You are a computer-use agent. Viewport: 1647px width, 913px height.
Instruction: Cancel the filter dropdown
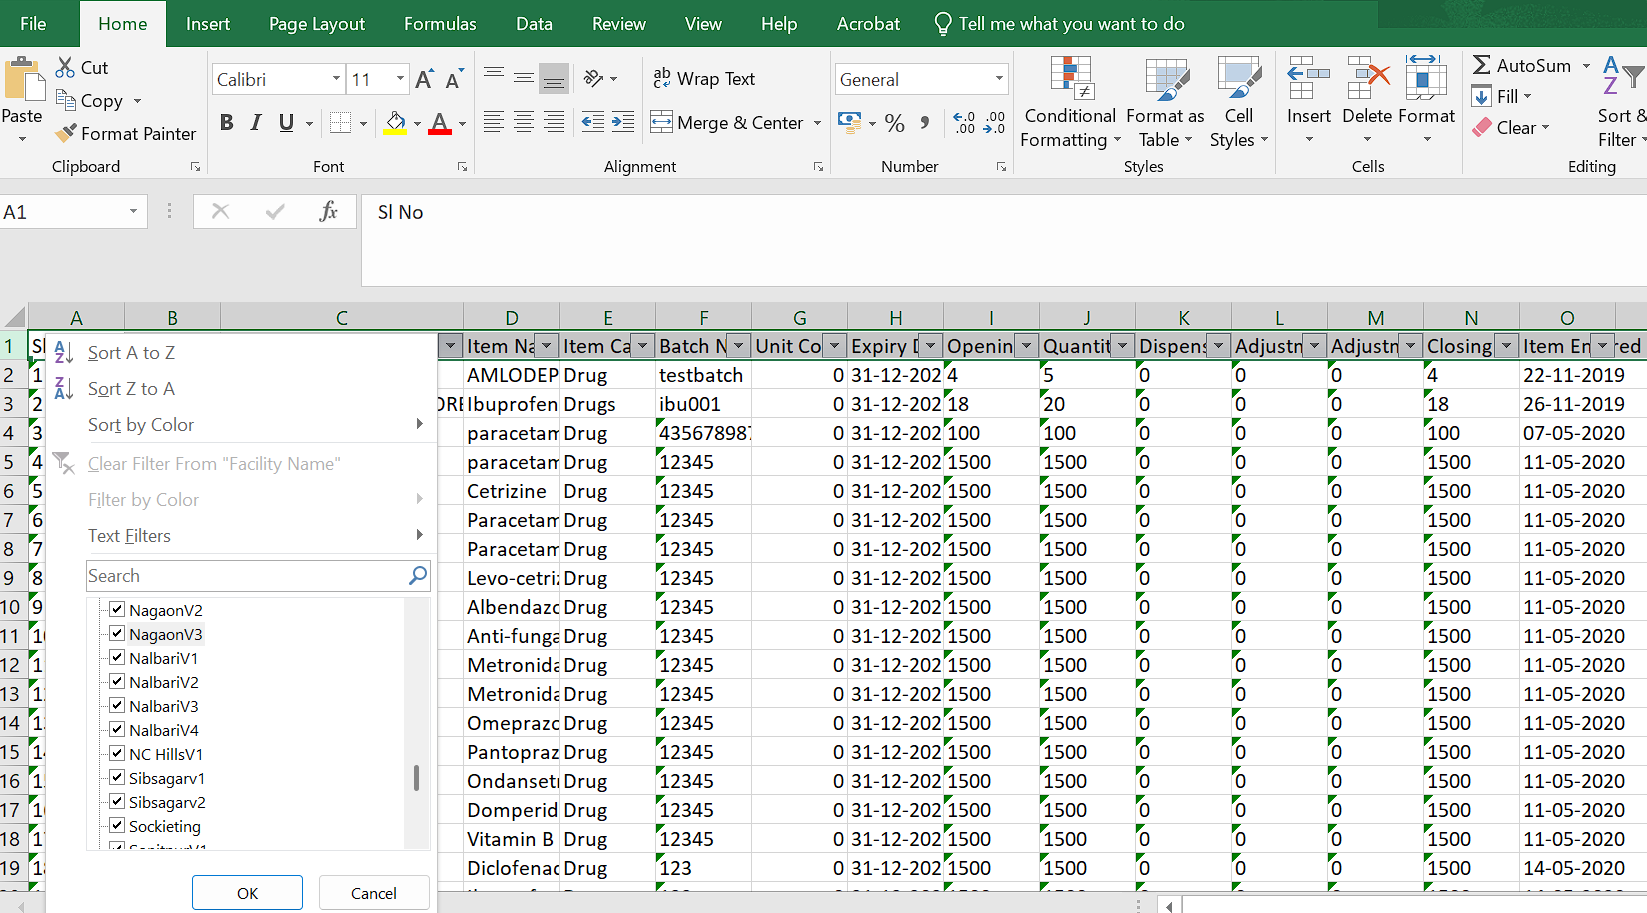pyautogui.click(x=373, y=893)
